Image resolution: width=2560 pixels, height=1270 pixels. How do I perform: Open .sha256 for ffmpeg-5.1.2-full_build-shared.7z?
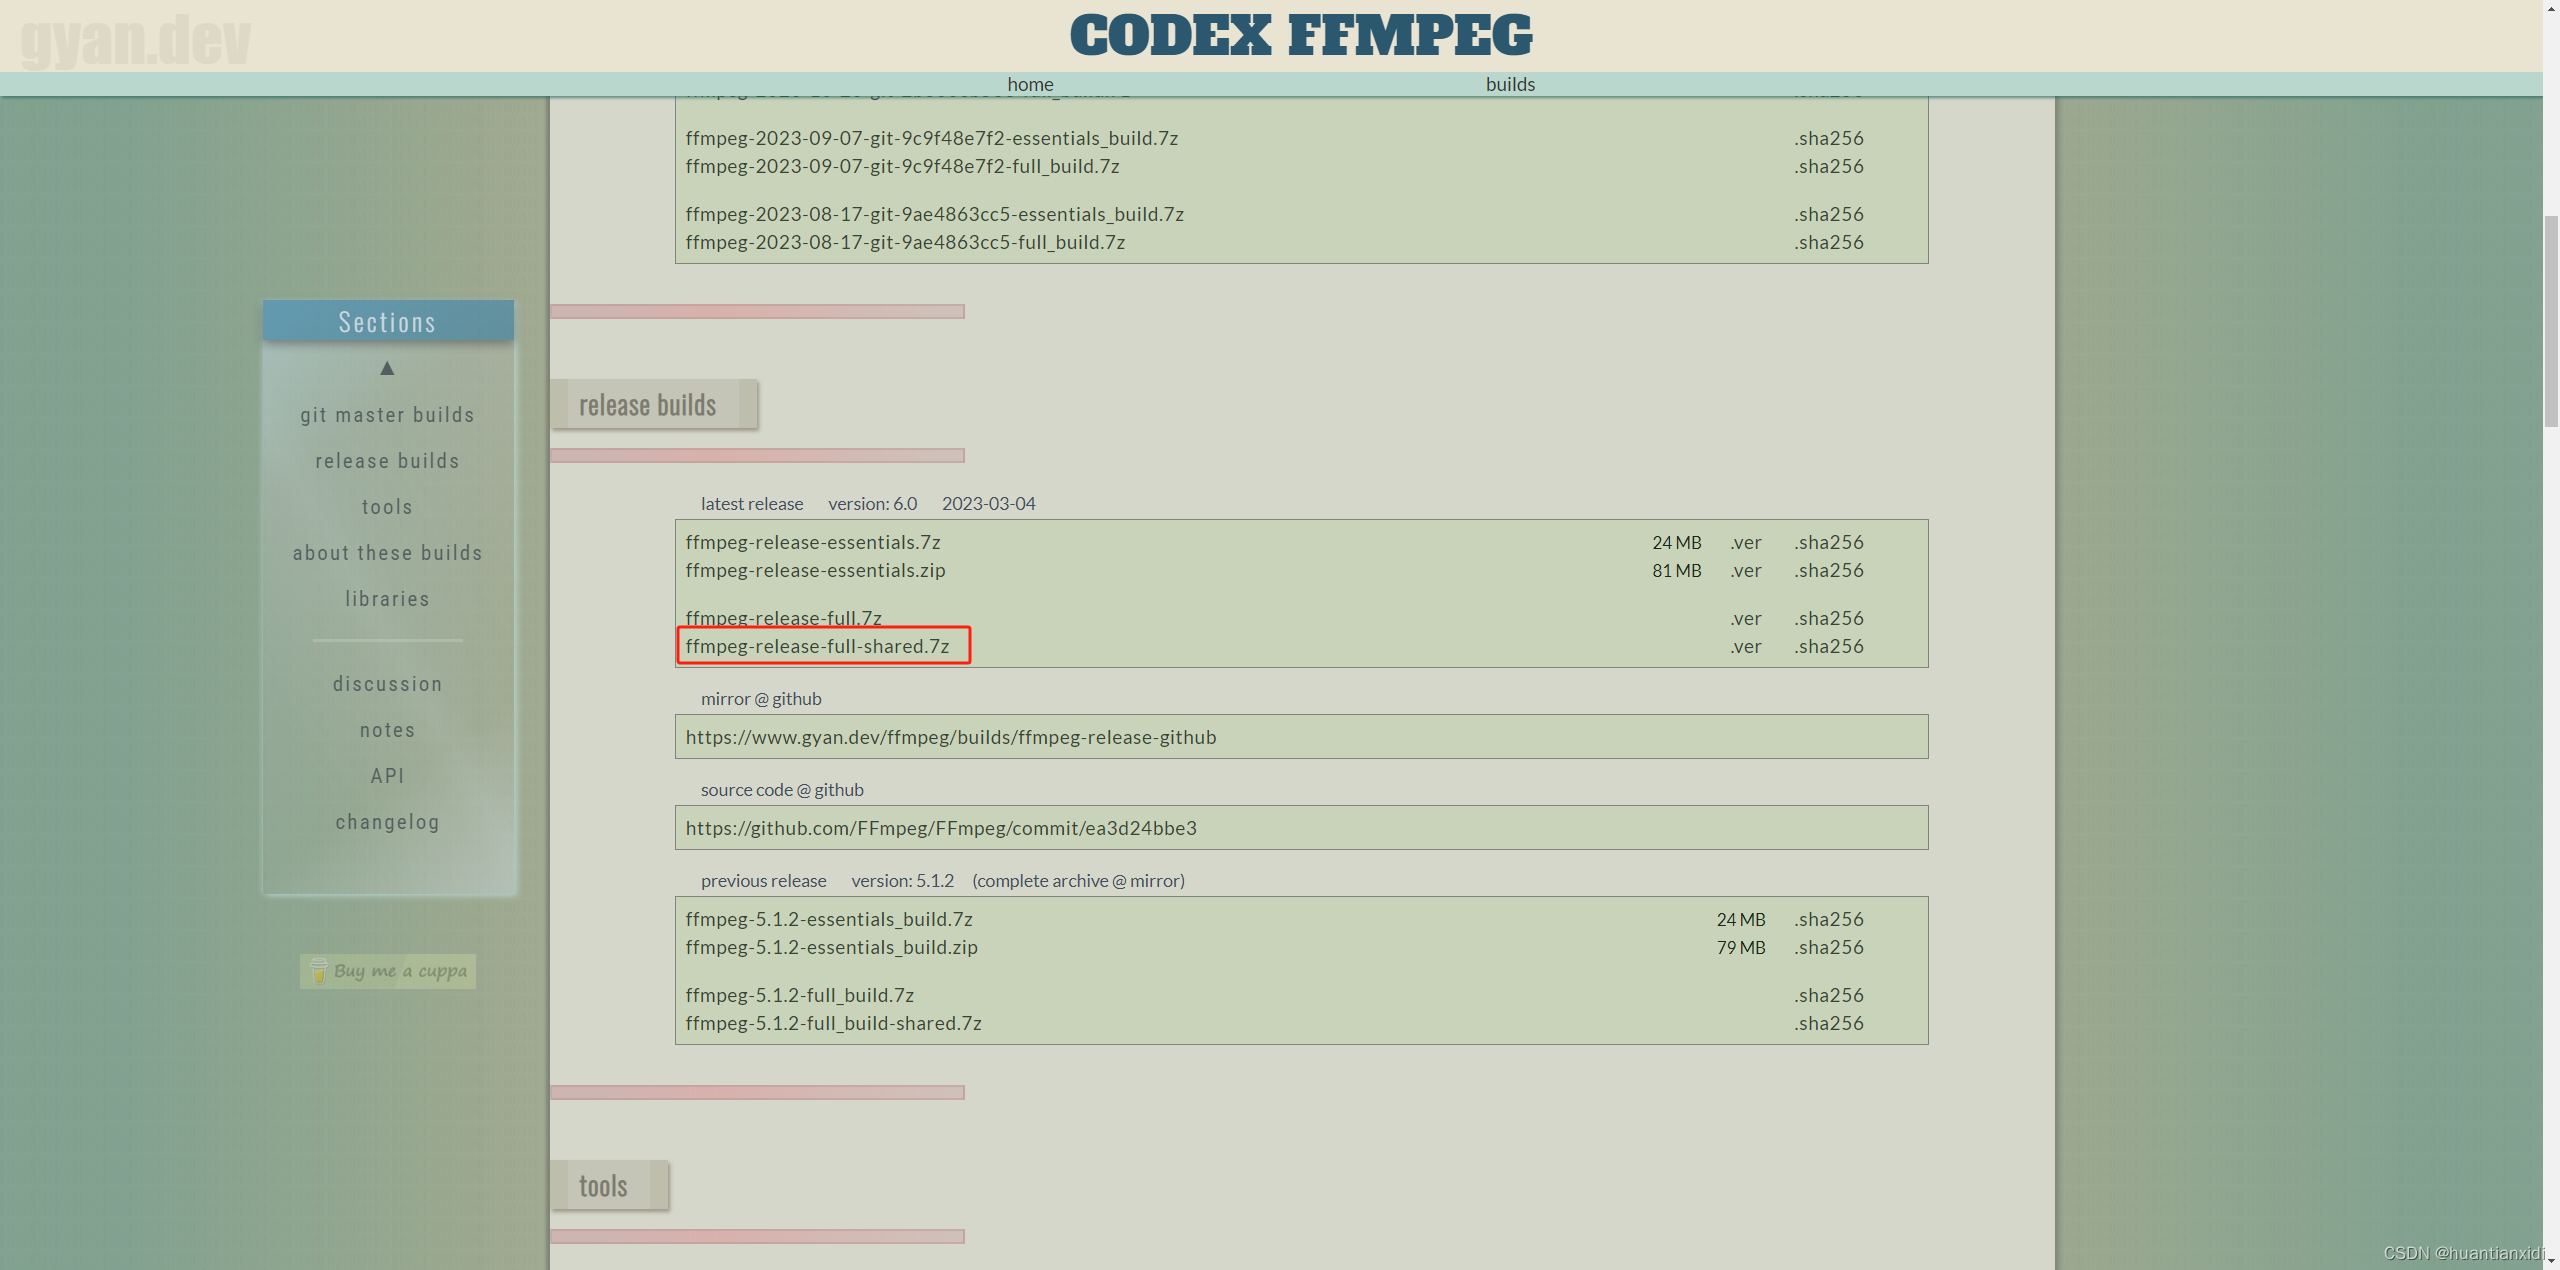tap(1829, 1023)
